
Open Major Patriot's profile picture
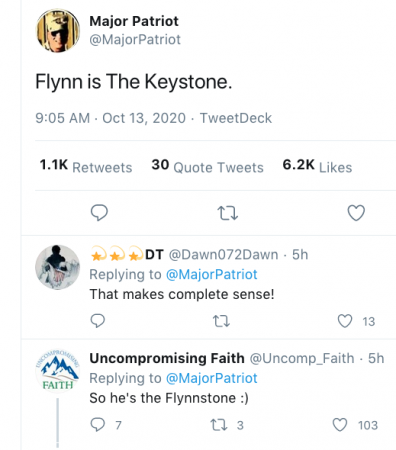(x=58, y=31)
